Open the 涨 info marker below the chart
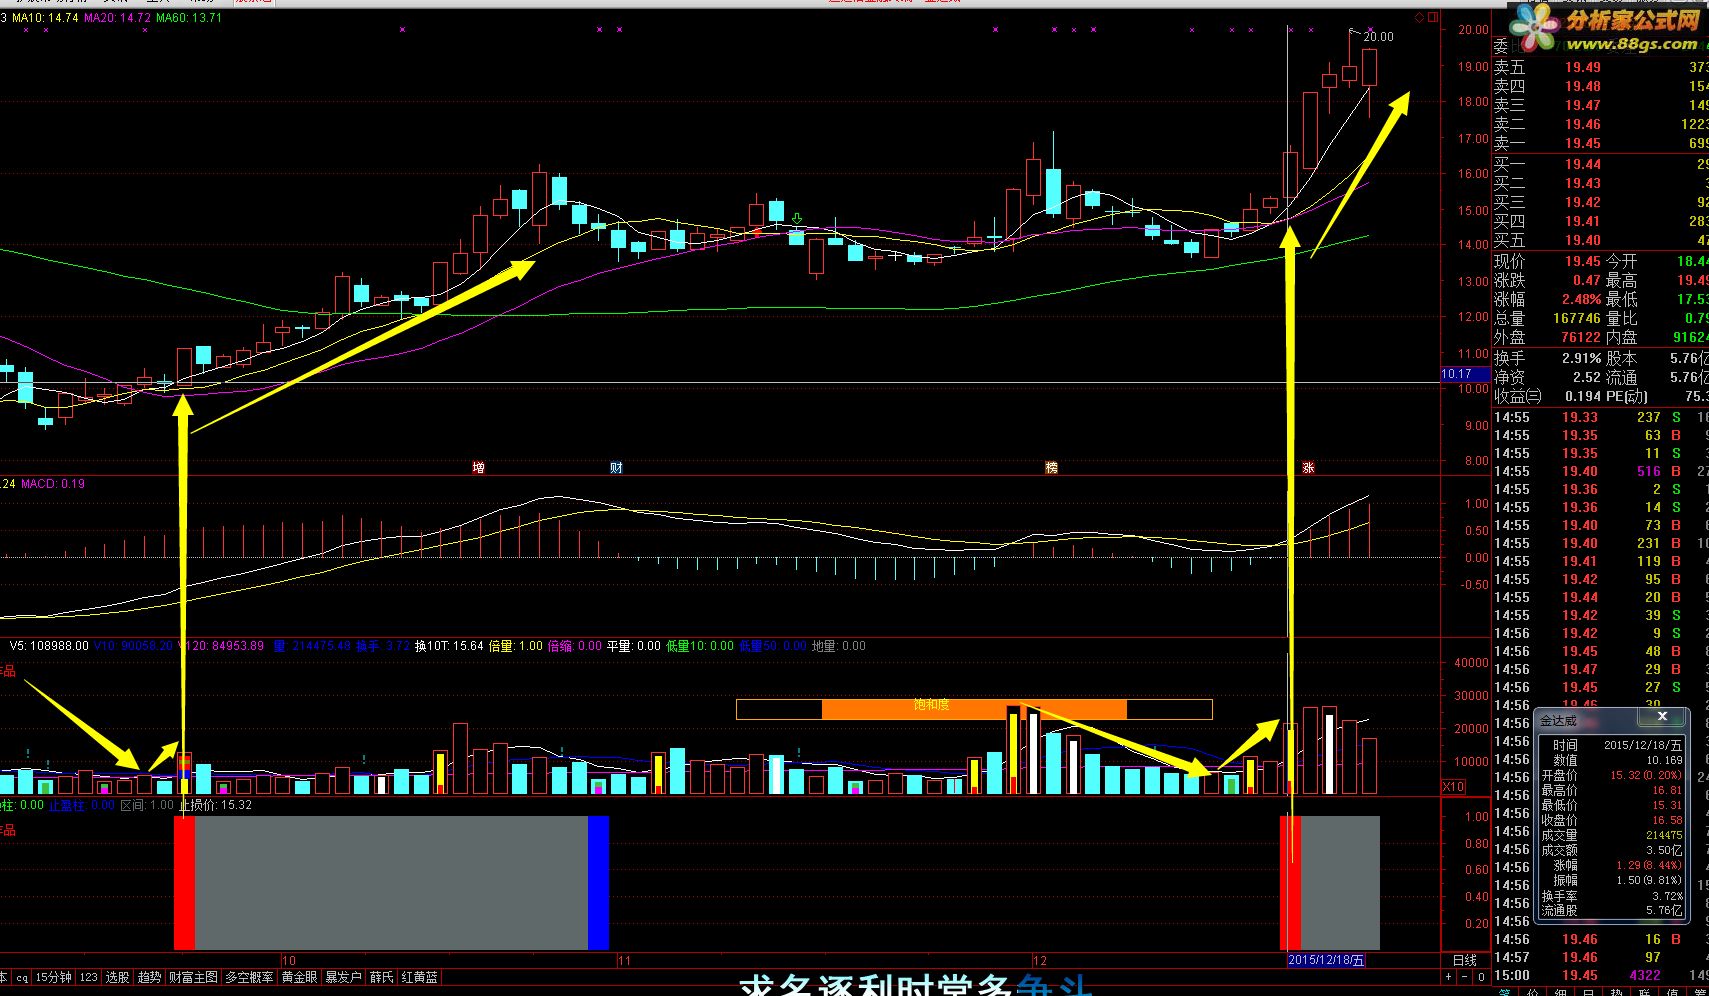Viewport: 1709px width, 996px height. (1308, 467)
